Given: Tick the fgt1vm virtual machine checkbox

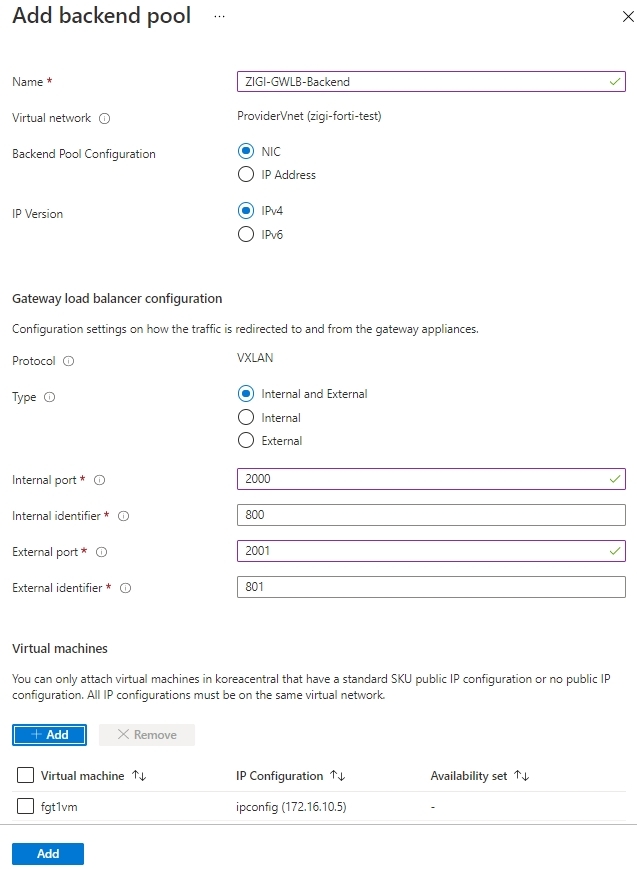Looking at the screenshot, I should click(26, 806).
